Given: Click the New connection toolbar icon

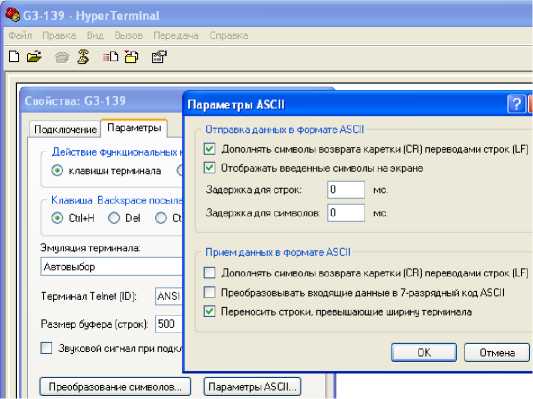Looking at the screenshot, I should coord(14,56).
